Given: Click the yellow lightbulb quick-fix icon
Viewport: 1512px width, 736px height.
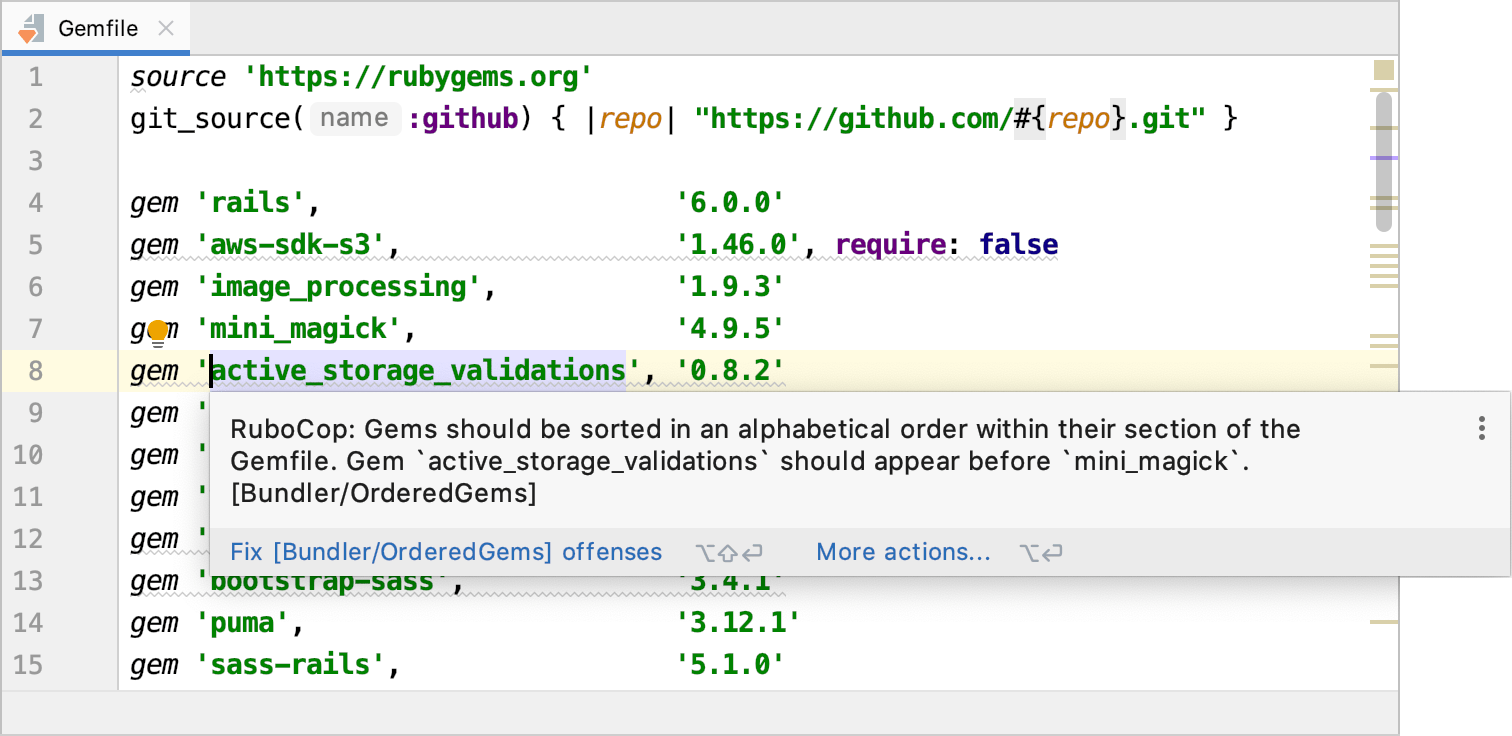Looking at the screenshot, I should pyautogui.click(x=158, y=331).
